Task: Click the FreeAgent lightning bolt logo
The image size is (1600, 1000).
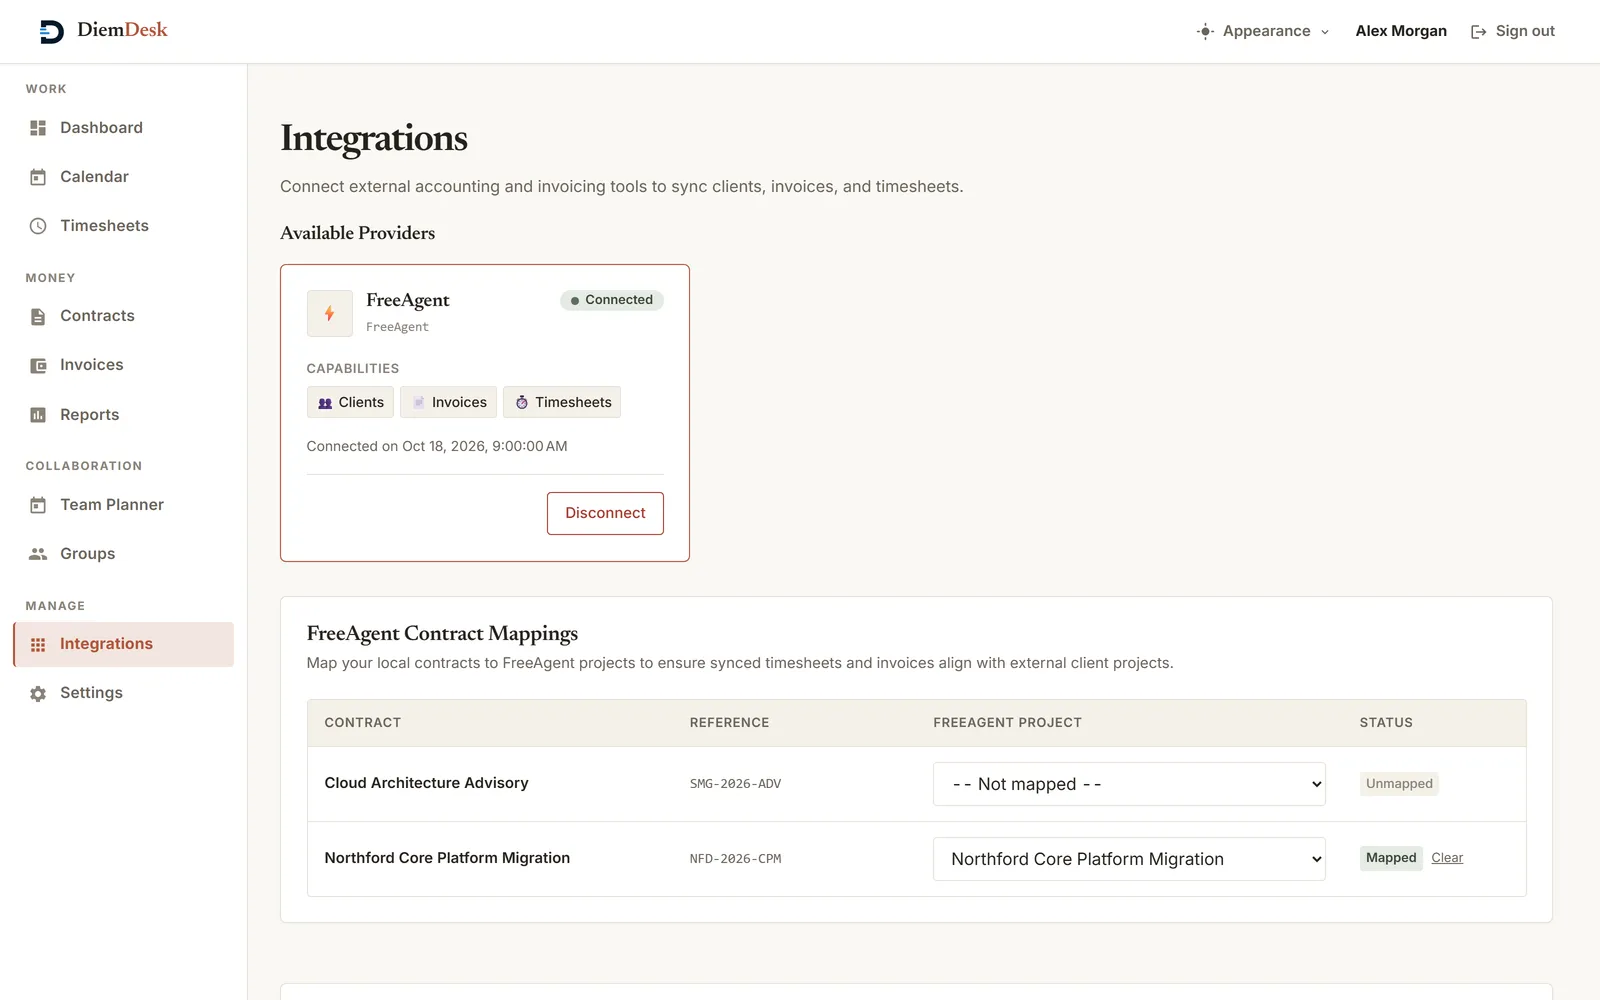Action: 330,314
